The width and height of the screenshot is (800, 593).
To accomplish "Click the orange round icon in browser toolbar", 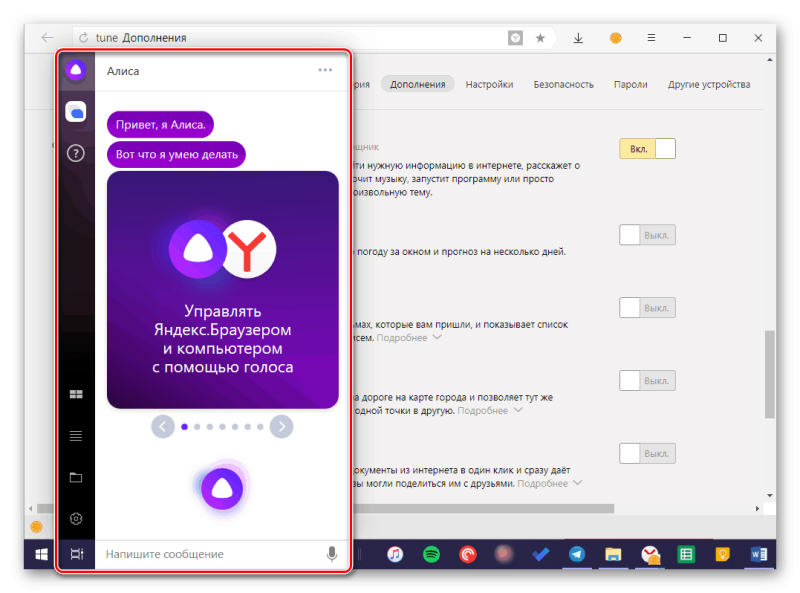I will (x=616, y=38).
